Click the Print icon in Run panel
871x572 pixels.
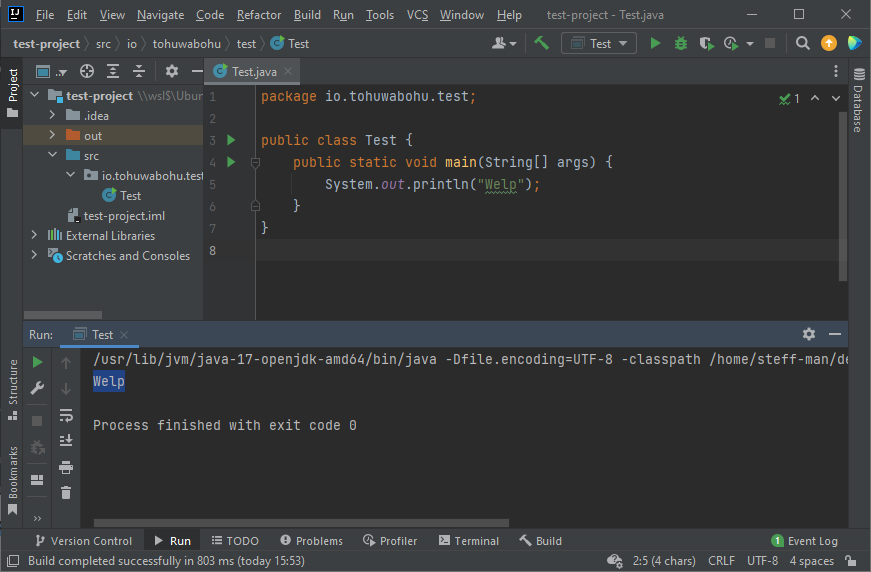point(66,466)
